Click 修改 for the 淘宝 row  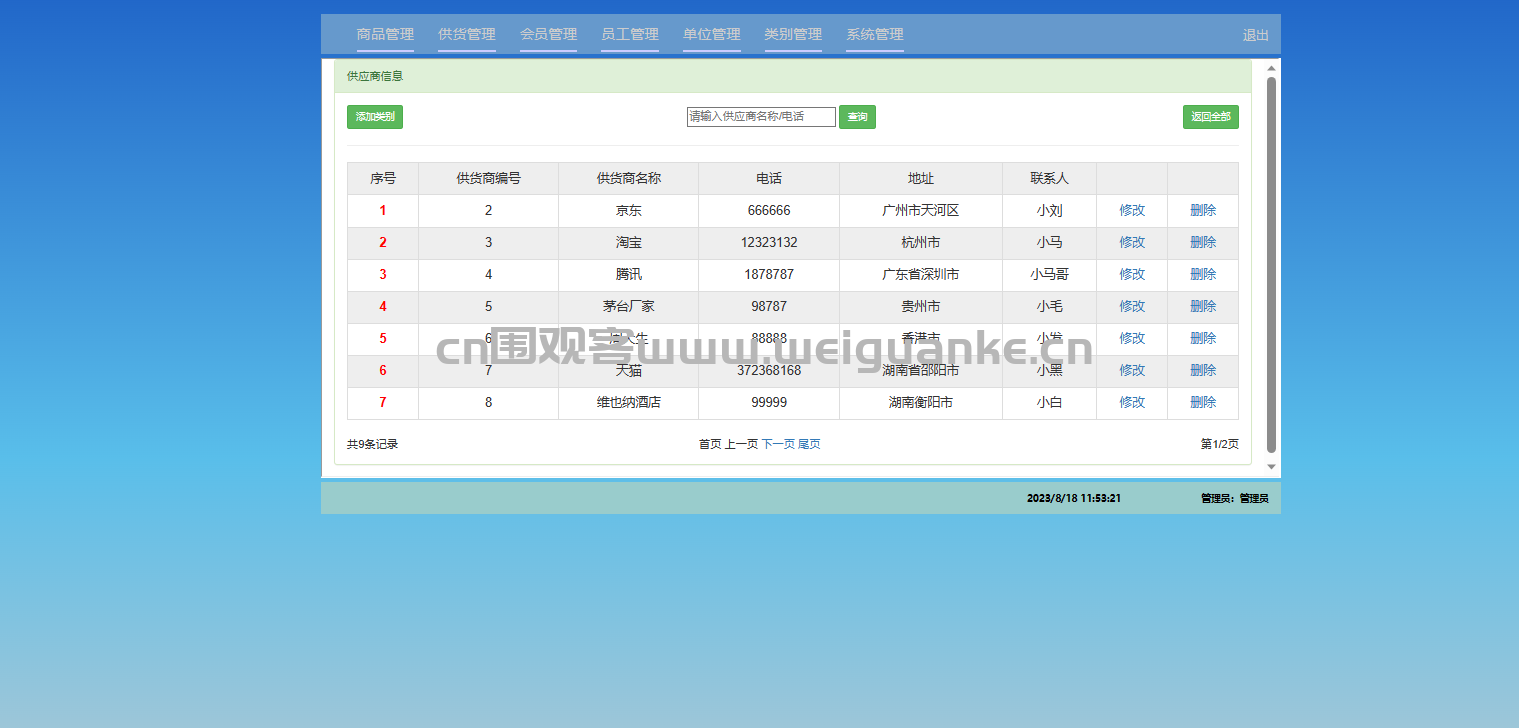pyautogui.click(x=1132, y=242)
